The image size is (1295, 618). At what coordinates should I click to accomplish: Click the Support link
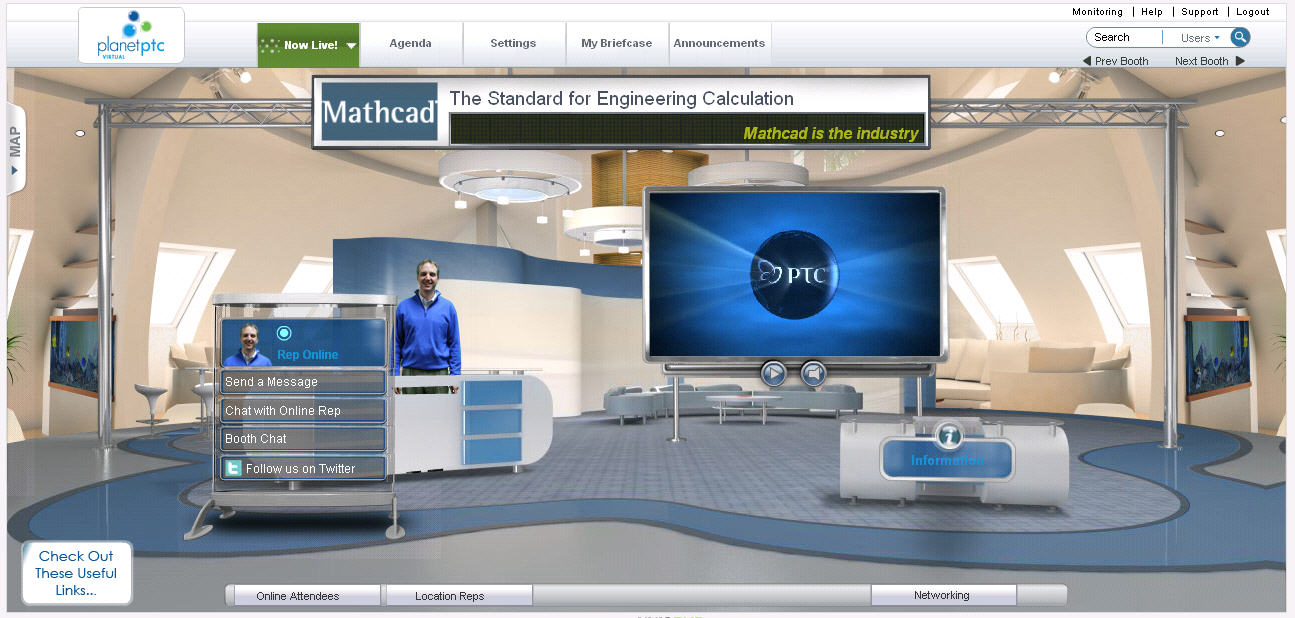(1200, 12)
